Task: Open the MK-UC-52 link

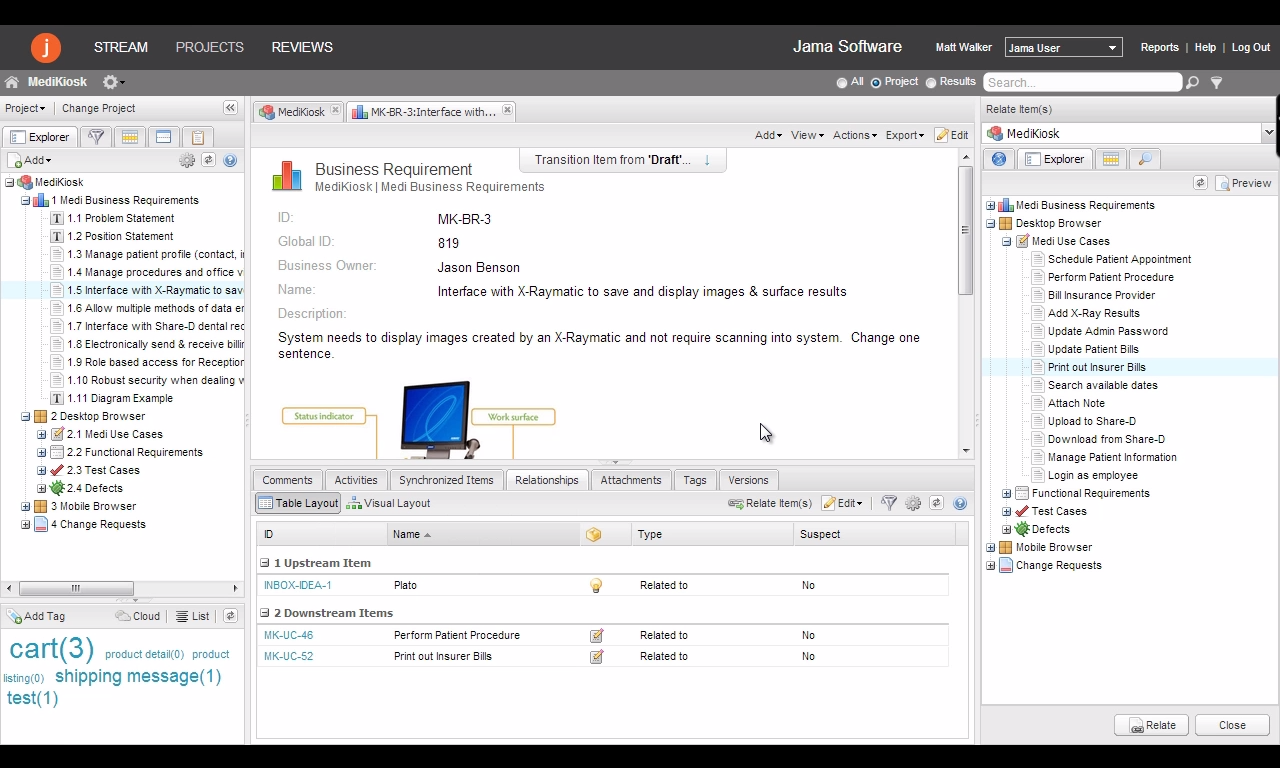Action: click(x=288, y=656)
